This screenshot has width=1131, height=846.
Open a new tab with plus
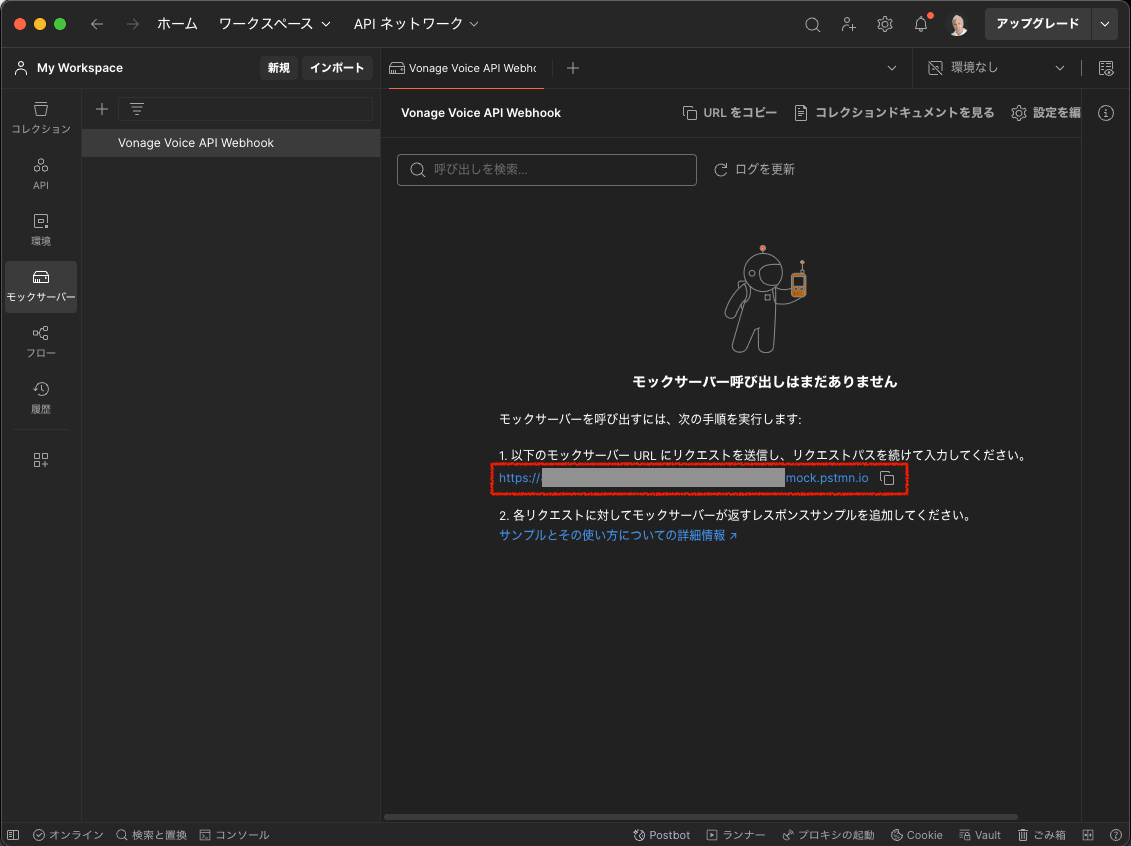click(x=573, y=68)
